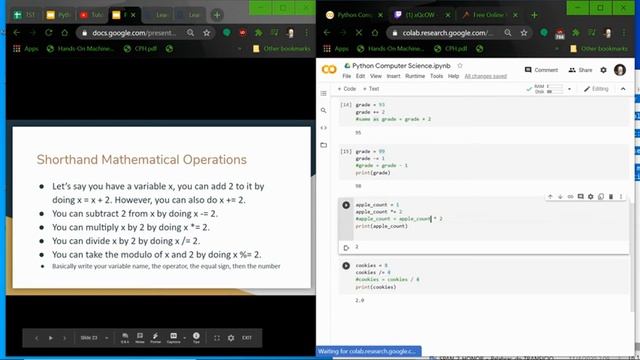Run the apple_count code cell
This screenshot has height=360, width=640.
[x=346, y=205]
